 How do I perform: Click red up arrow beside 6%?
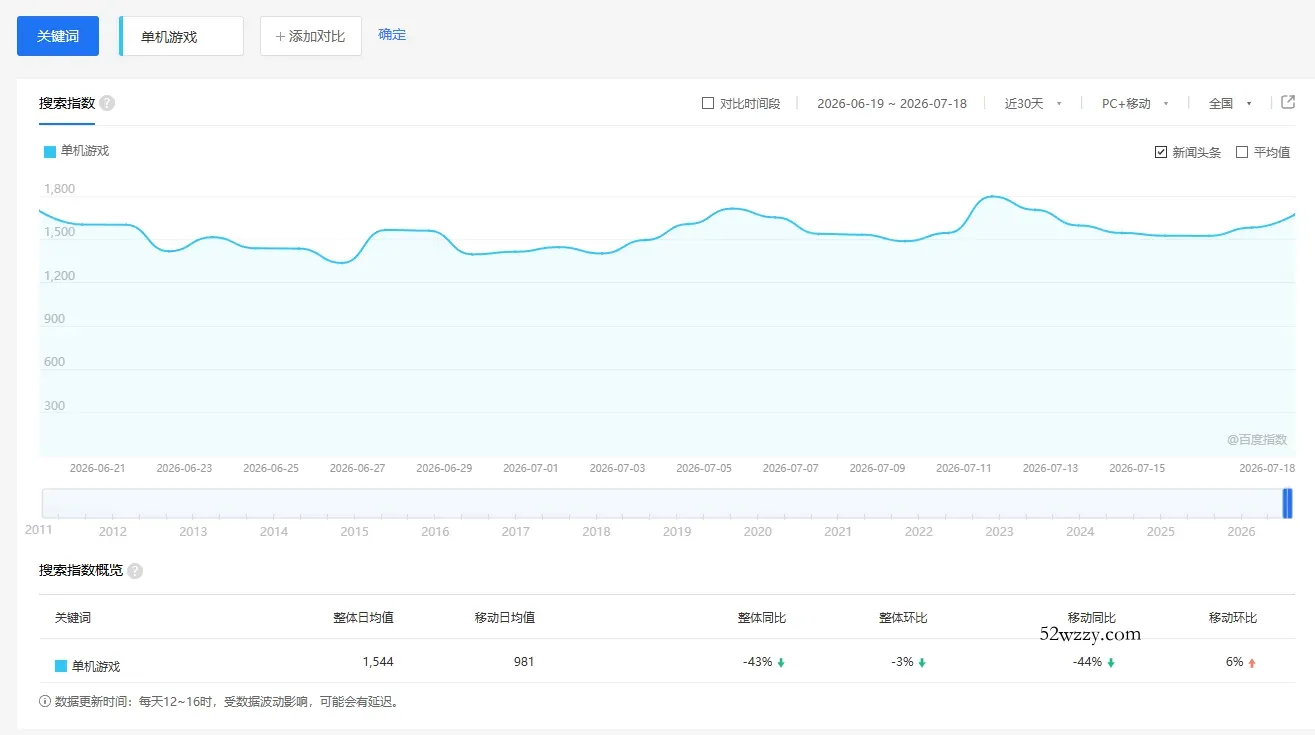click(x=1252, y=662)
